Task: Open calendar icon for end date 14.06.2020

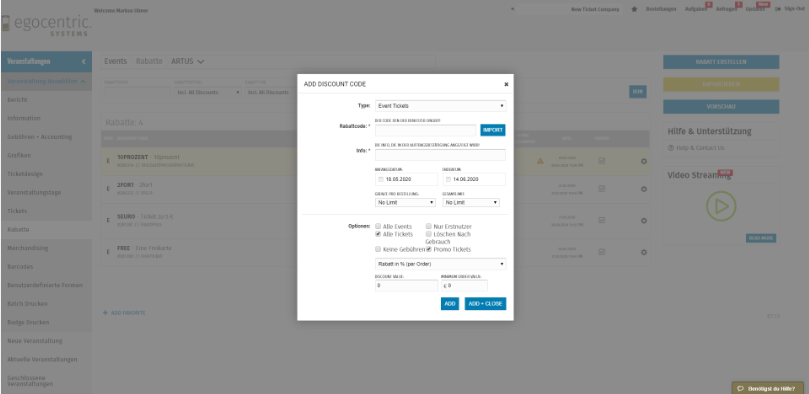Action: tap(448, 179)
